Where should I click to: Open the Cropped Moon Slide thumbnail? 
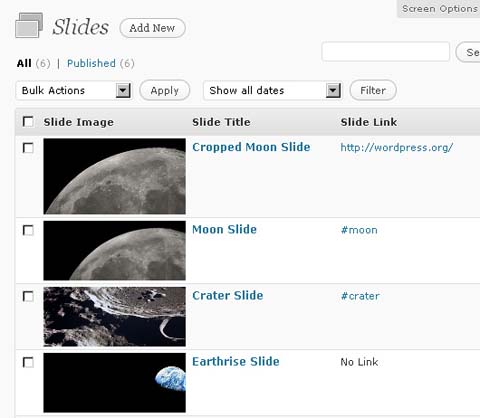click(x=114, y=176)
